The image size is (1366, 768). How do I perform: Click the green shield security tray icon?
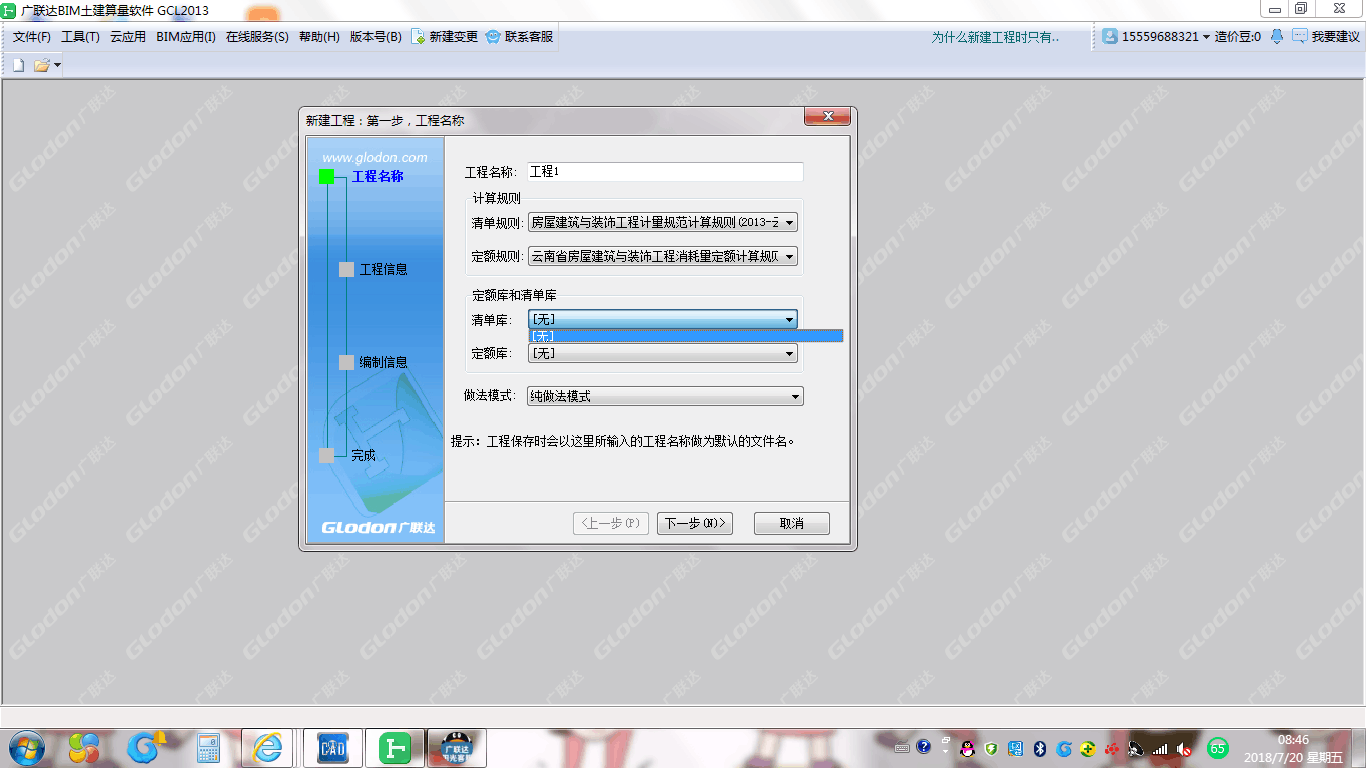coord(991,748)
